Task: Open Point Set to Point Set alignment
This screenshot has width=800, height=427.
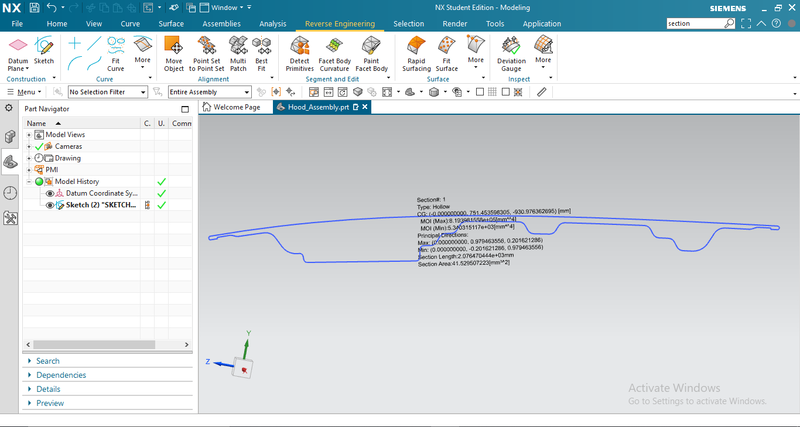Action: coord(207,54)
